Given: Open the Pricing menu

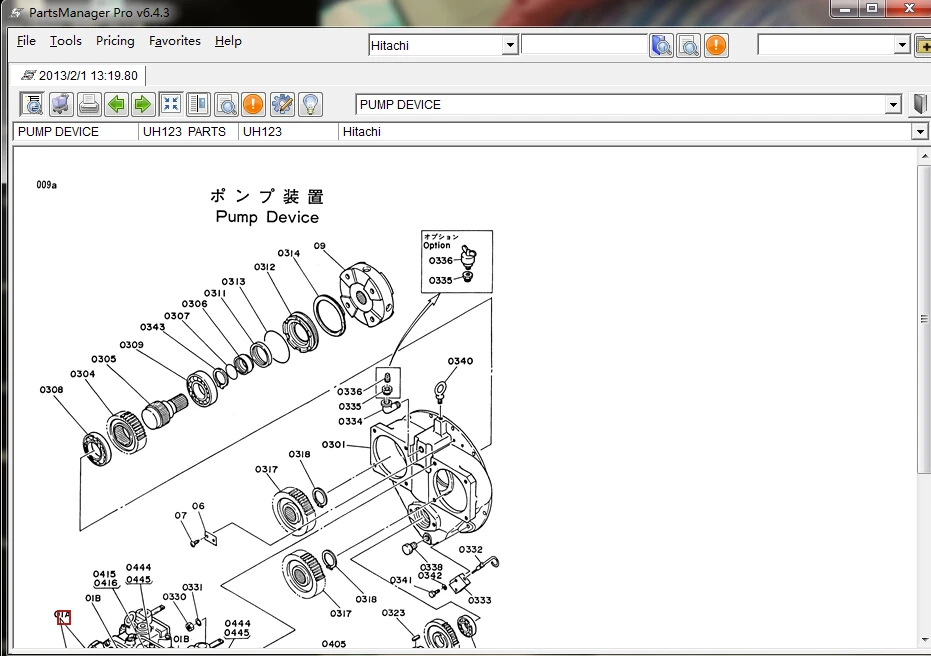Looking at the screenshot, I should pos(115,41).
